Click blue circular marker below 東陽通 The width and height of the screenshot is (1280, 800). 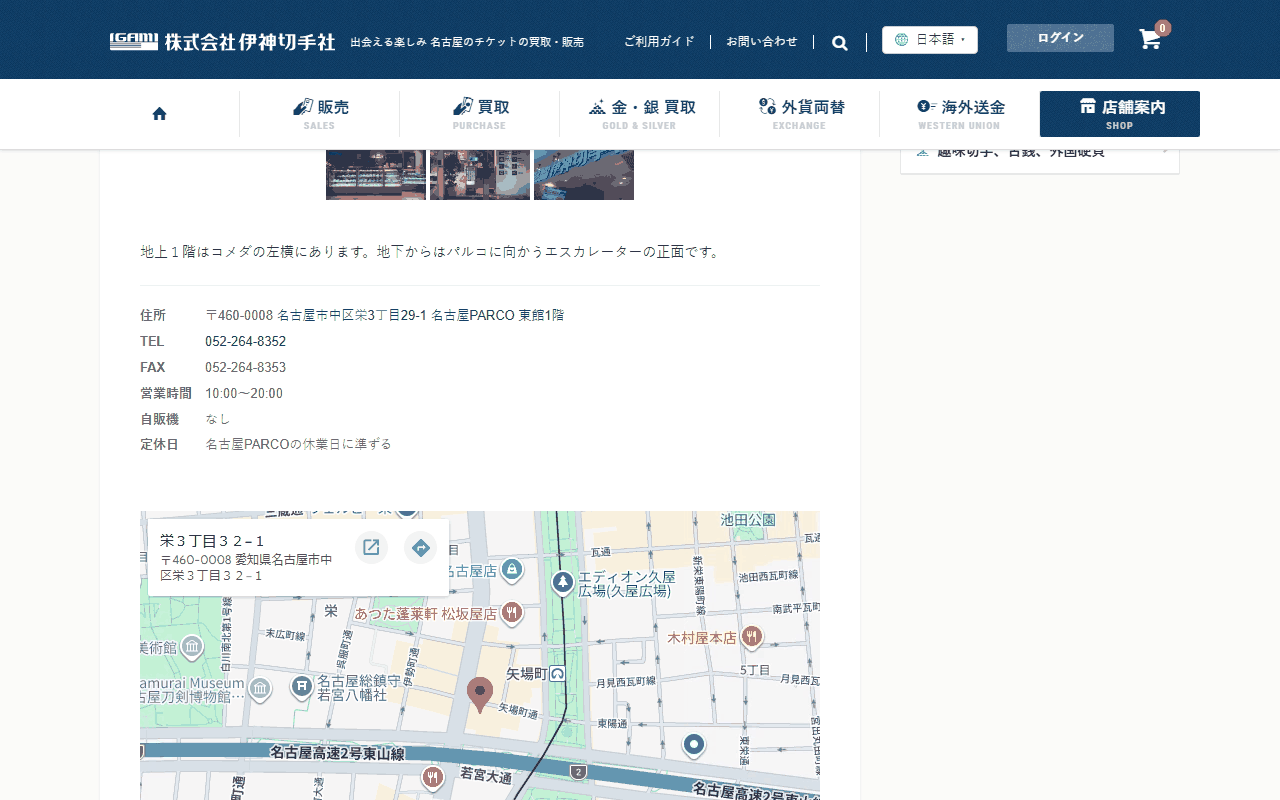[x=694, y=744]
